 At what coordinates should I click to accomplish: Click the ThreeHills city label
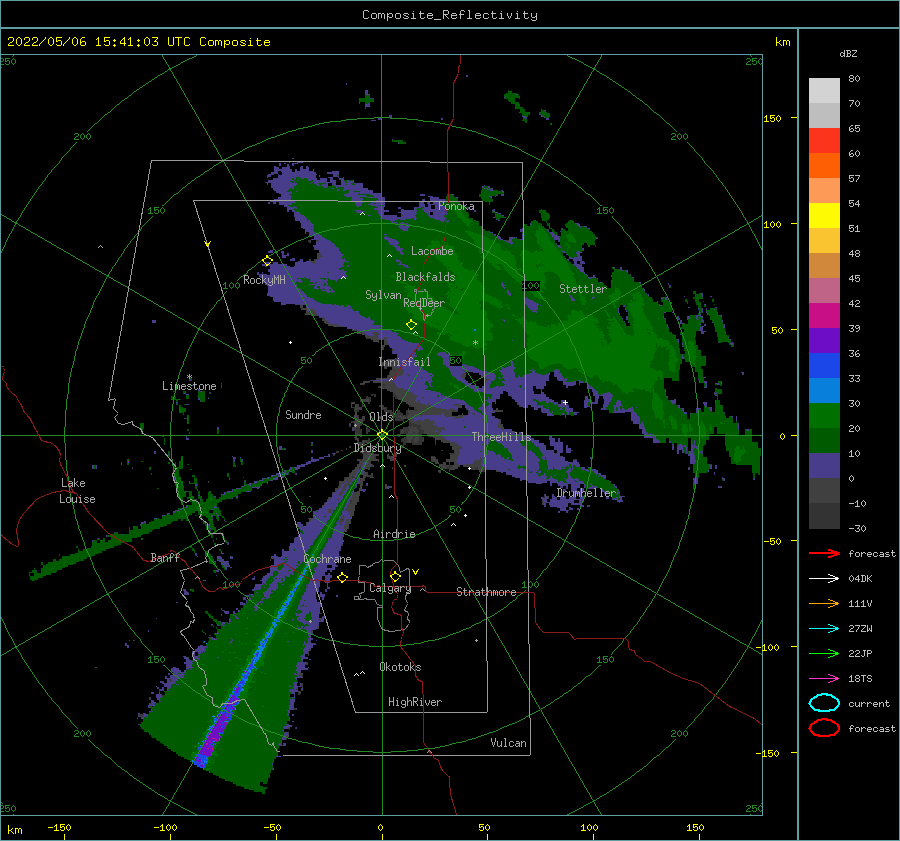click(501, 437)
